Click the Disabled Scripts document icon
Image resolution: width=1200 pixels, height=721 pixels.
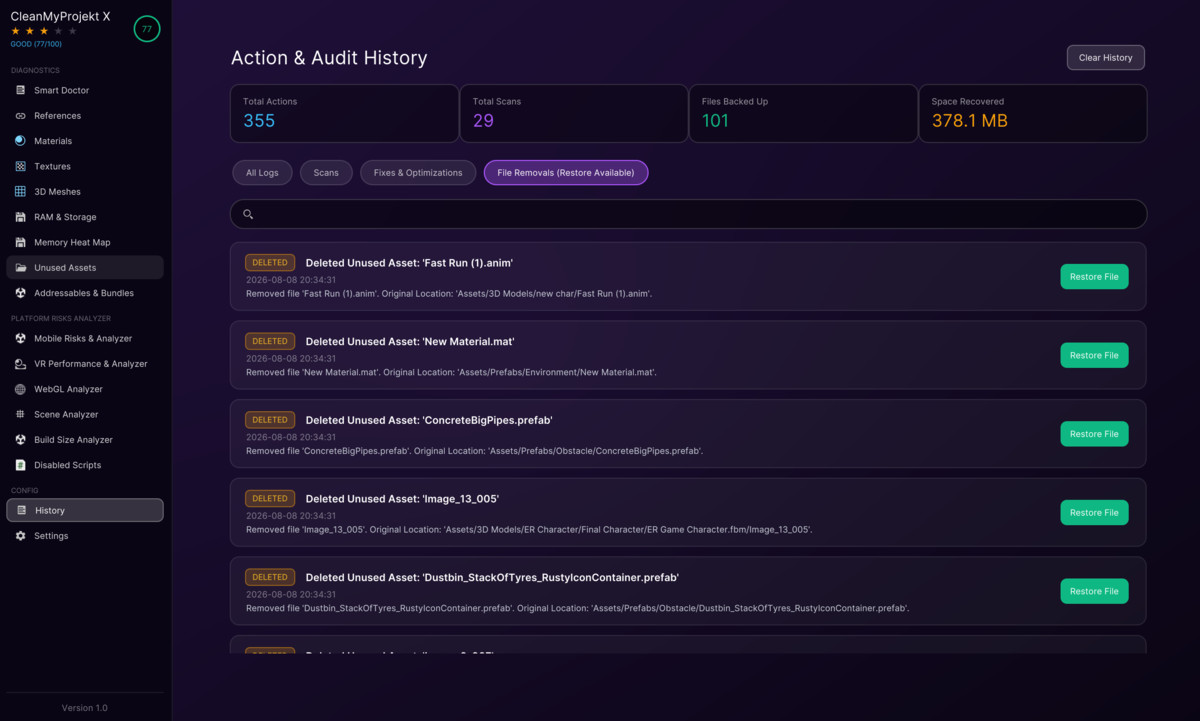(21, 465)
